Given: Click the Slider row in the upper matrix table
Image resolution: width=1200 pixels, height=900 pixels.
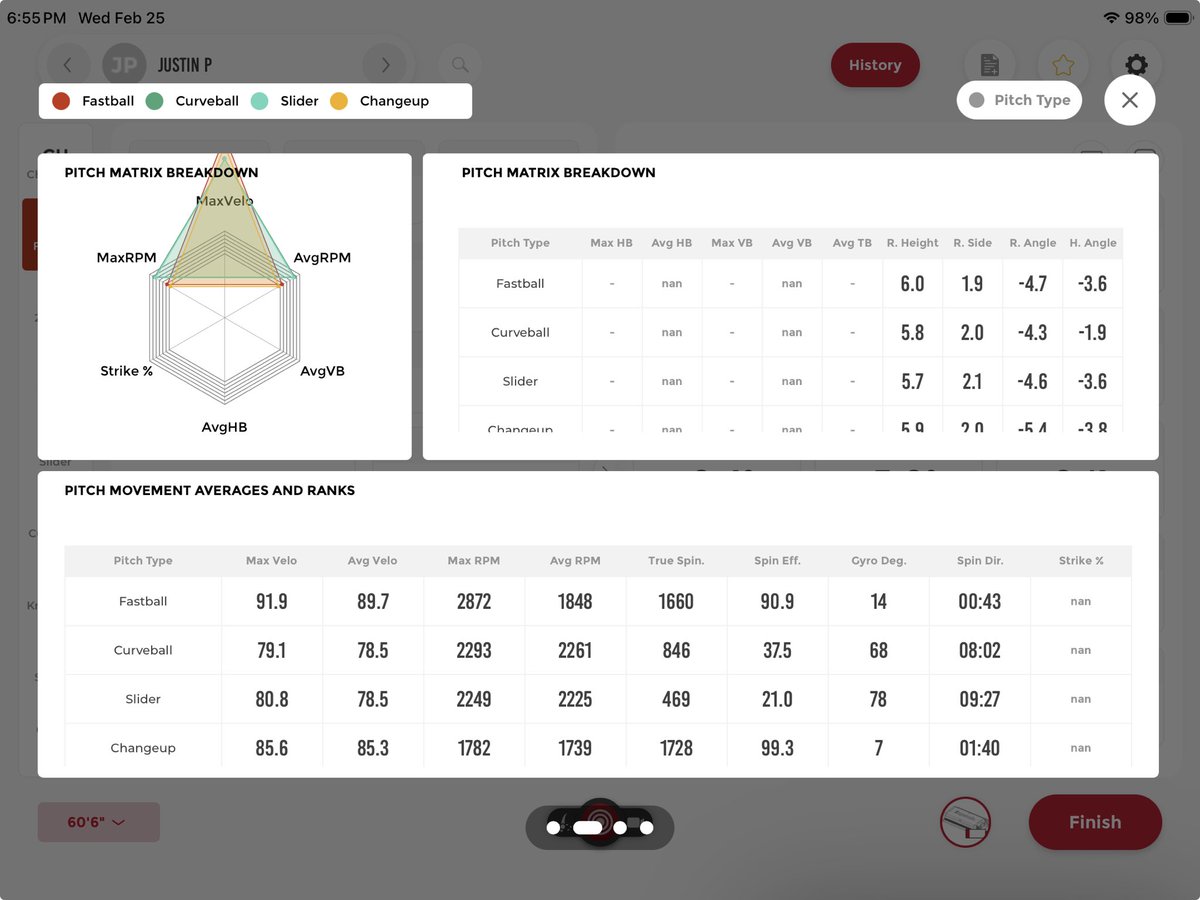Looking at the screenshot, I should 790,382.
